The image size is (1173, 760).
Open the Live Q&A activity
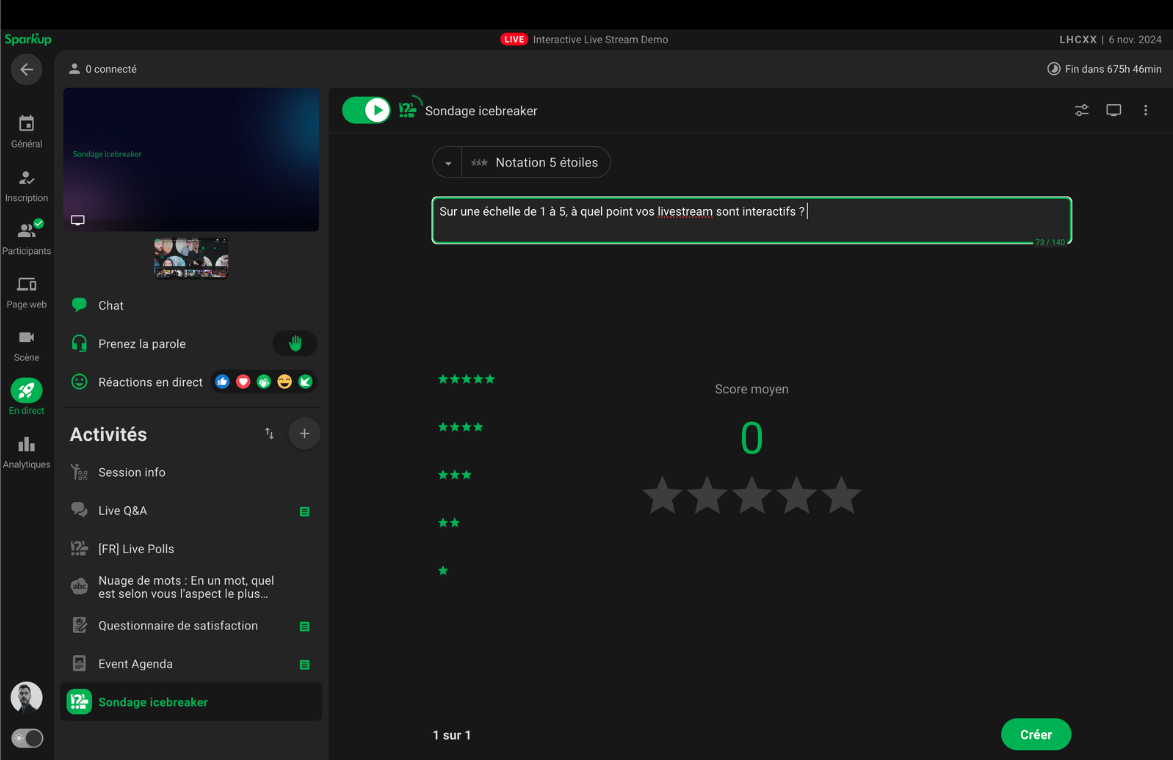click(123, 511)
